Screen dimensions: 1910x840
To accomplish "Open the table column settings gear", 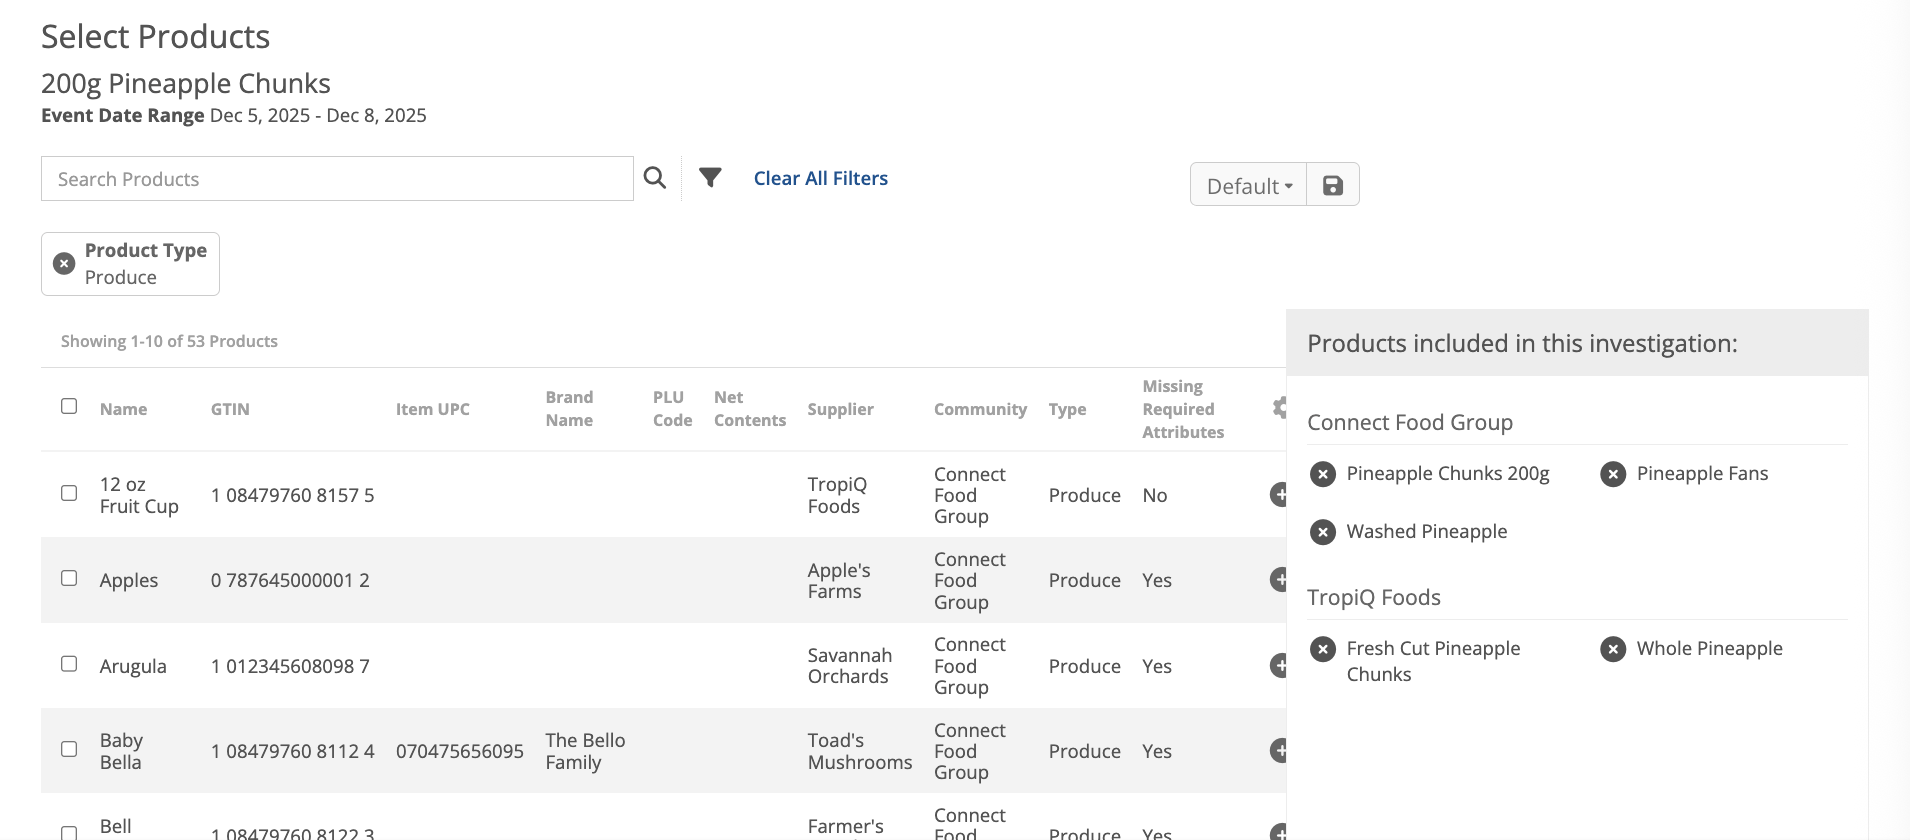I will [1279, 408].
